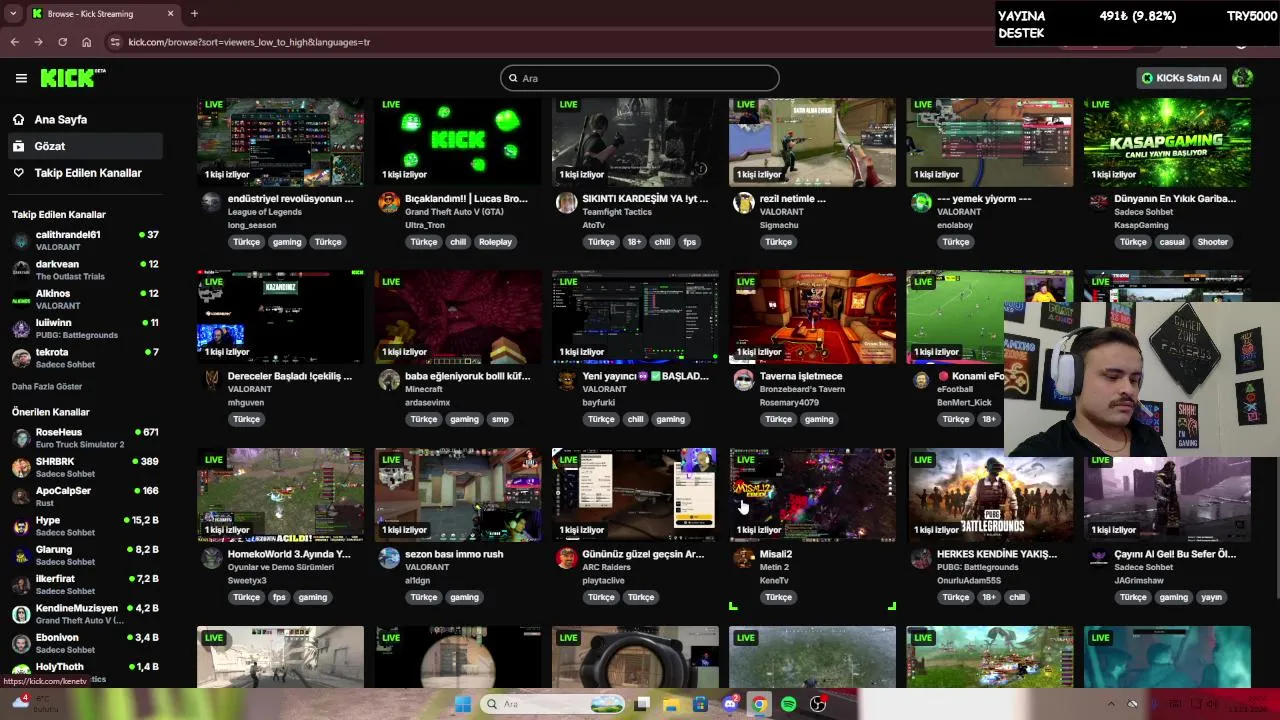Click bayfurki streamer avatar
Viewport: 1280px width, 720px height.
pos(566,380)
